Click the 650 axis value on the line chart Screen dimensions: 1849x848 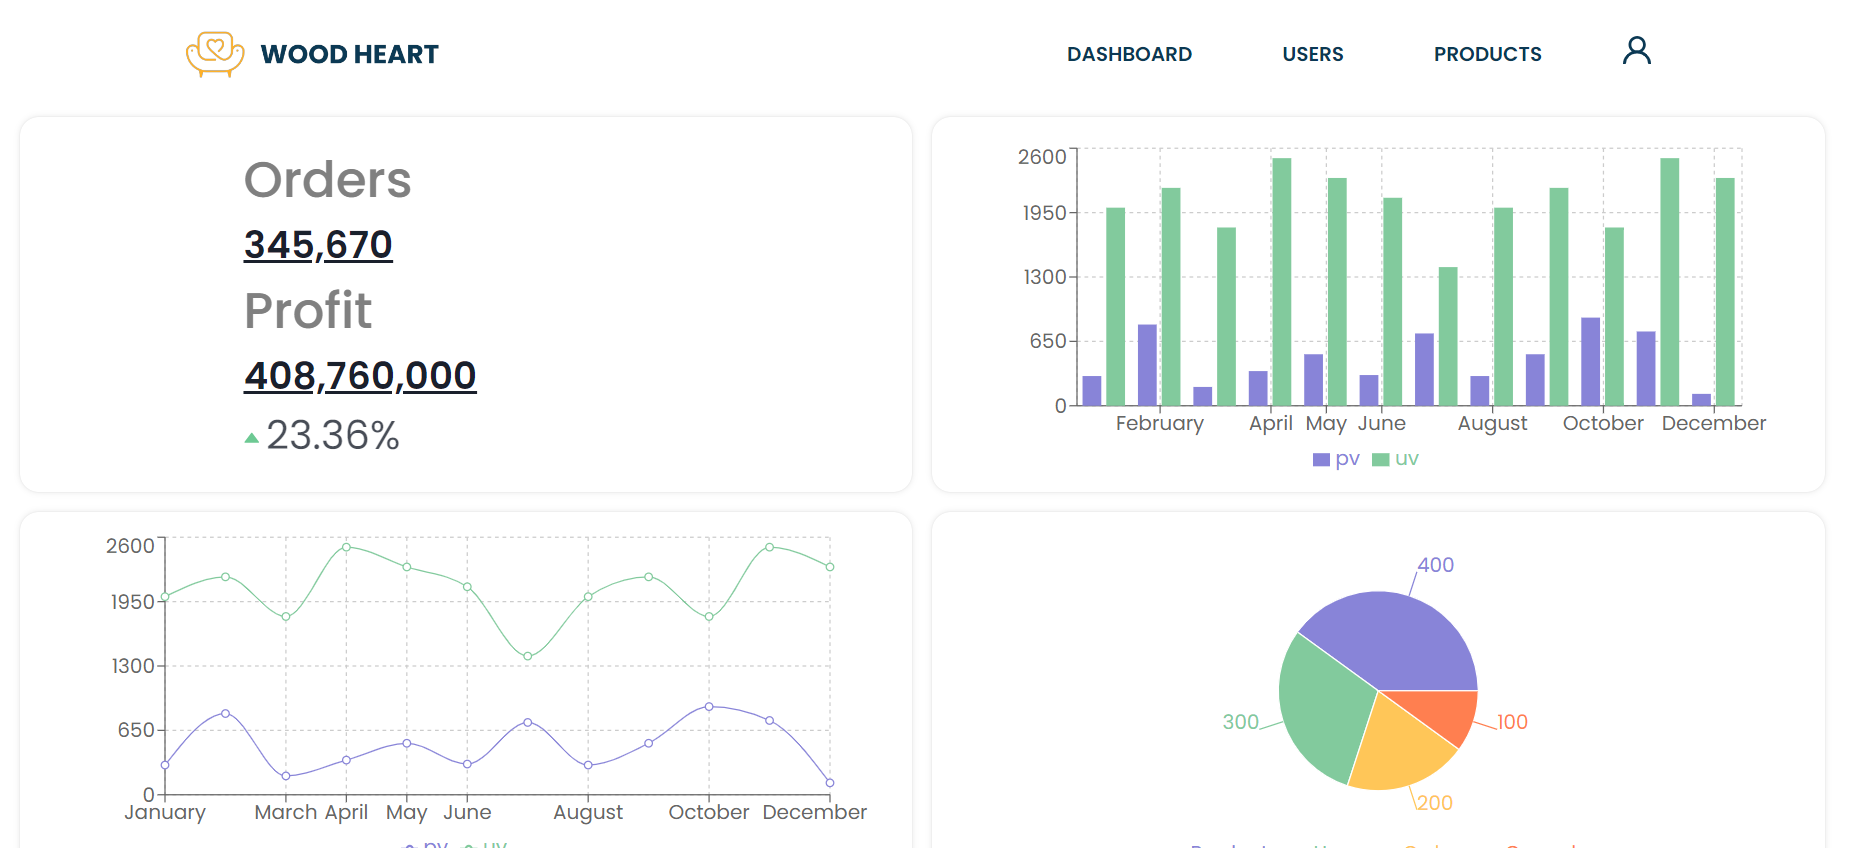(136, 730)
